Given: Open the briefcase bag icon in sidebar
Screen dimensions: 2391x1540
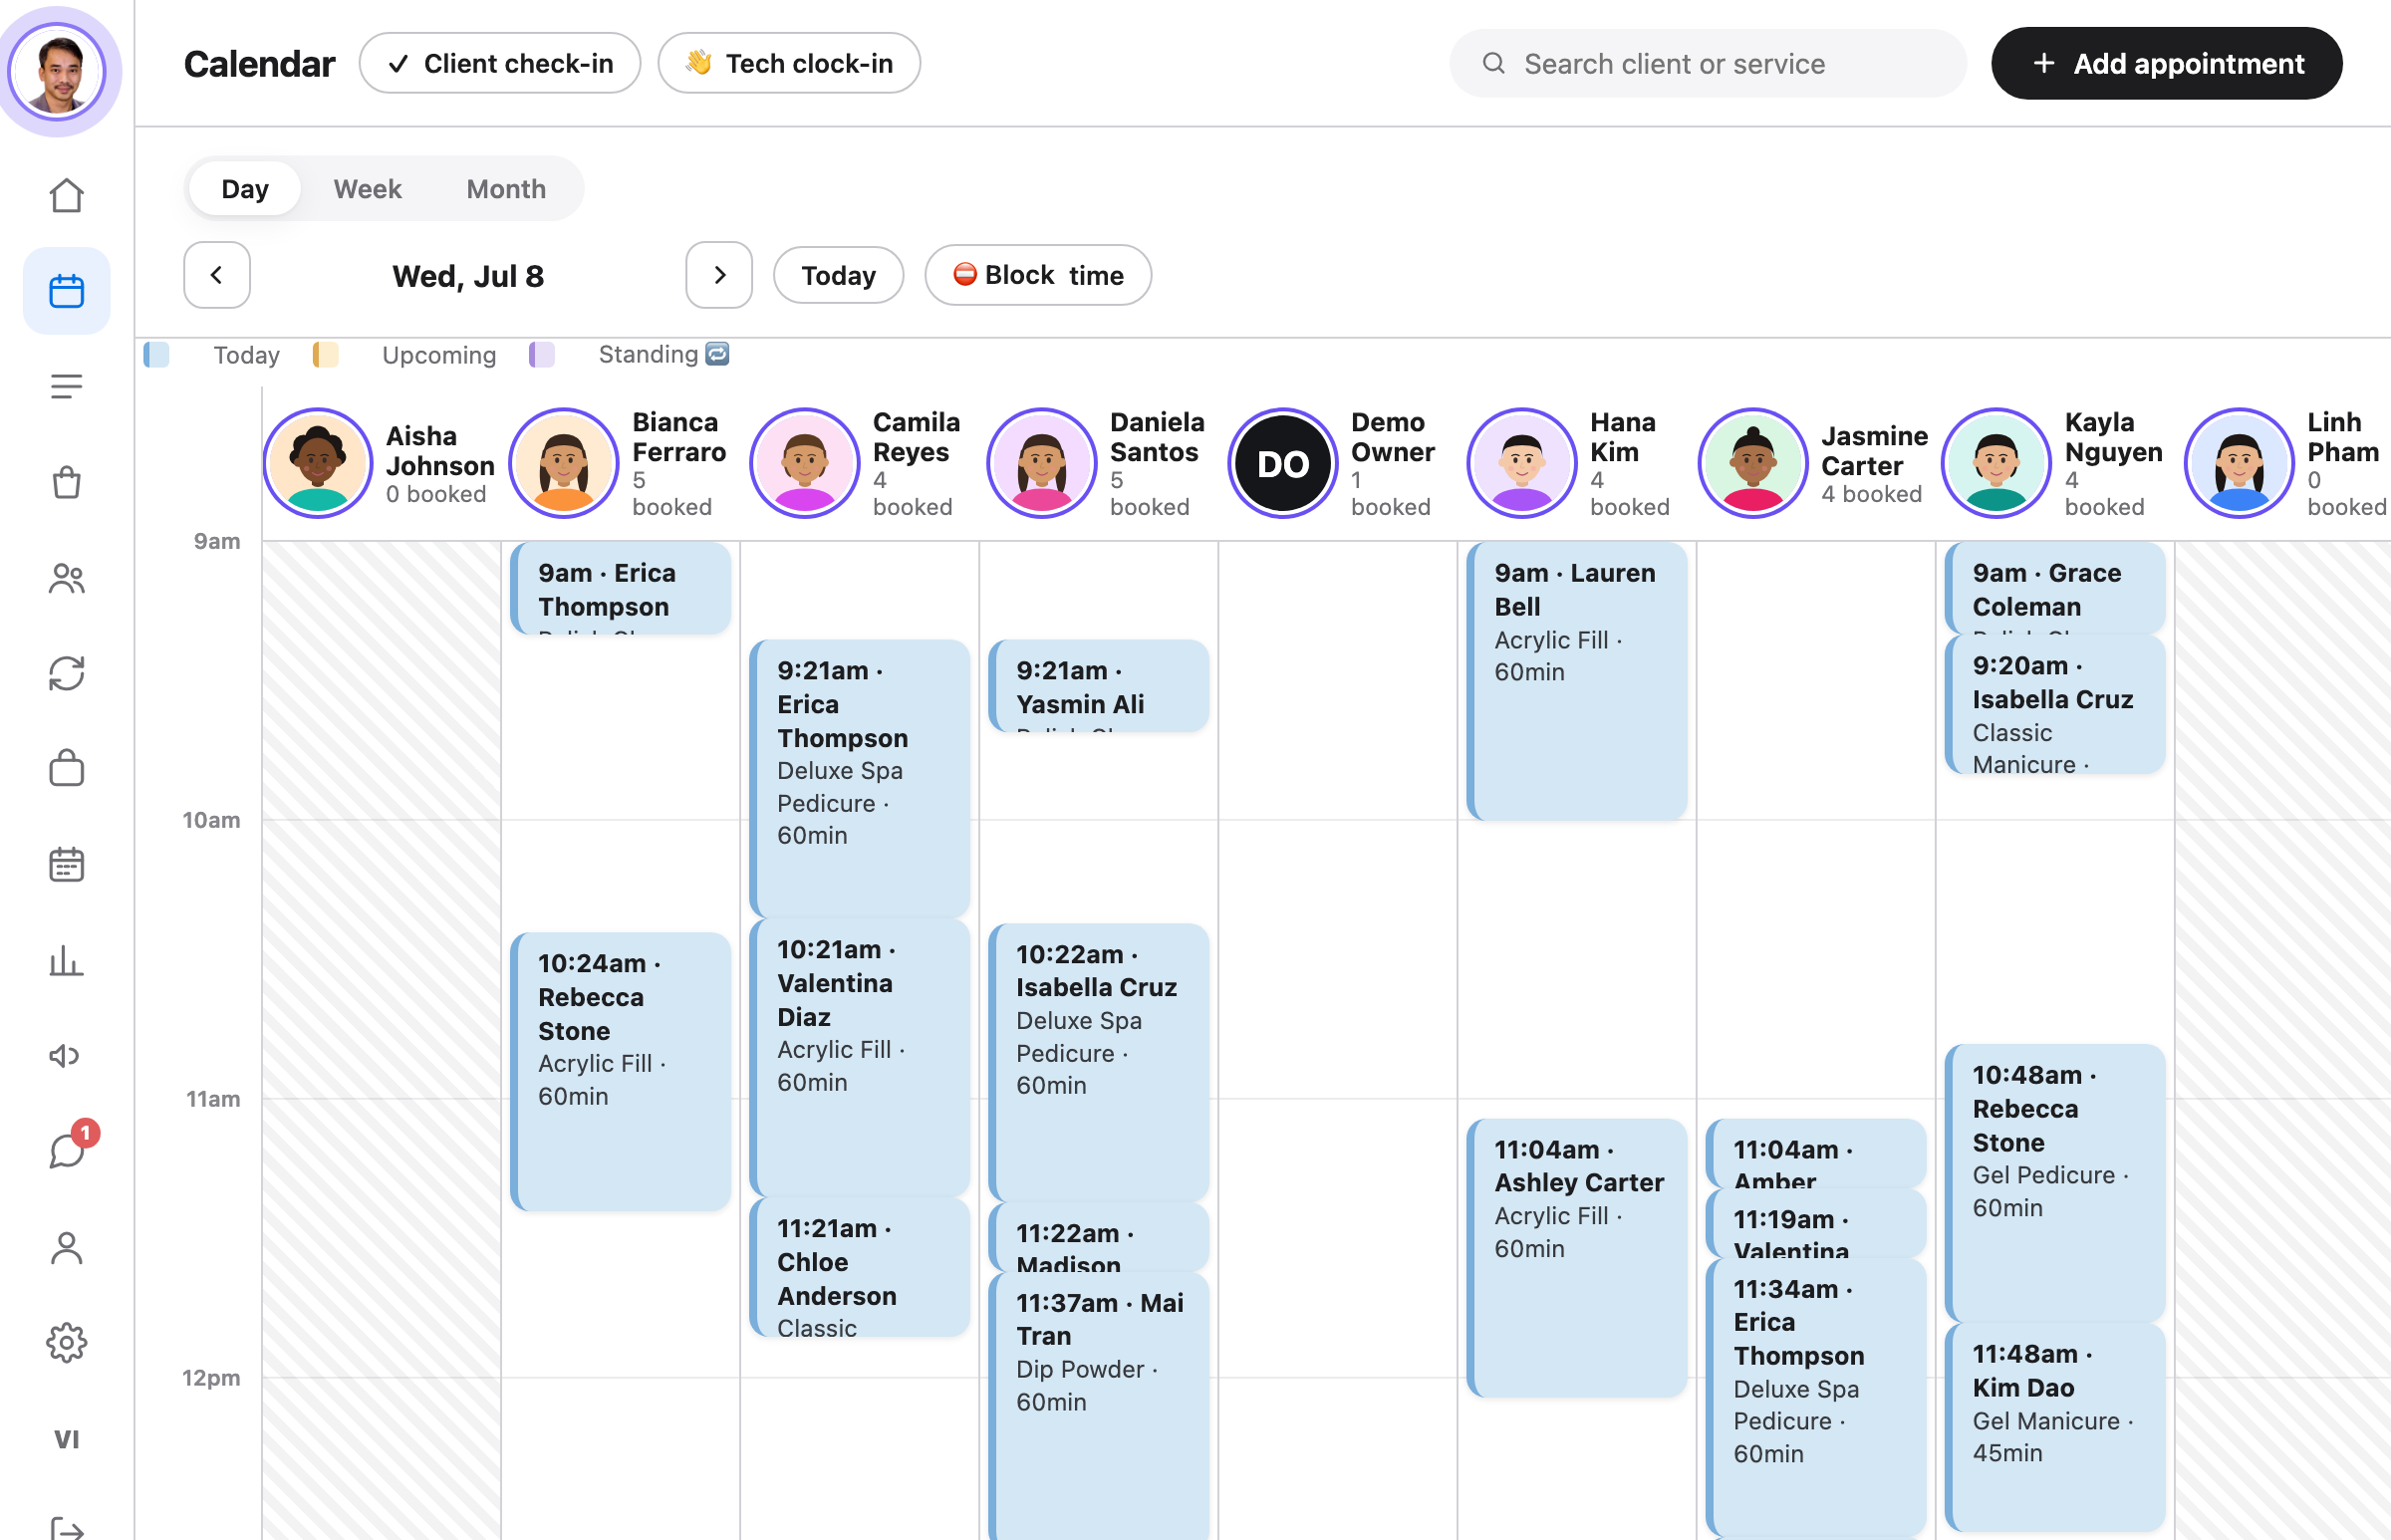Looking at the screenshot, I should click(66, 768).
